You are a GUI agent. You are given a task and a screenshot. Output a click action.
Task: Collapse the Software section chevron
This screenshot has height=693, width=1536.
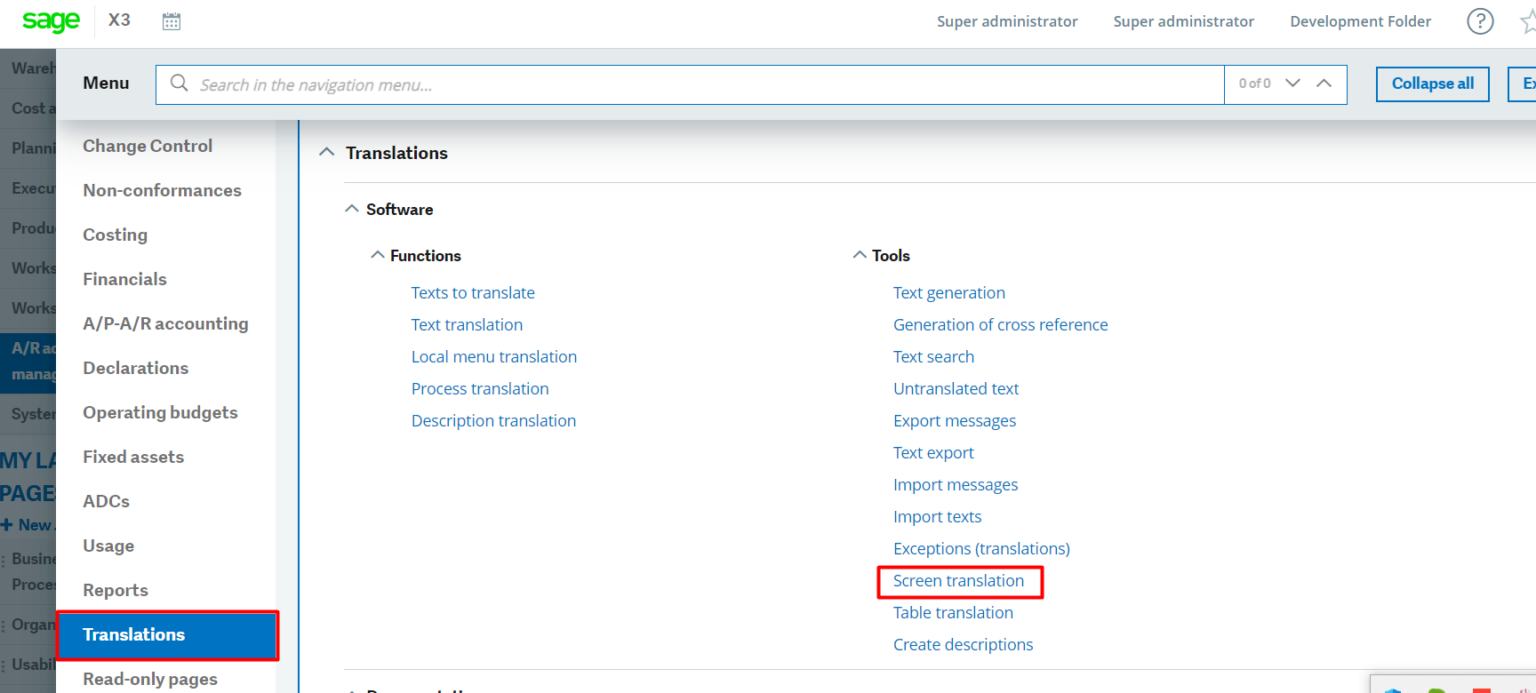coord(351,209)
